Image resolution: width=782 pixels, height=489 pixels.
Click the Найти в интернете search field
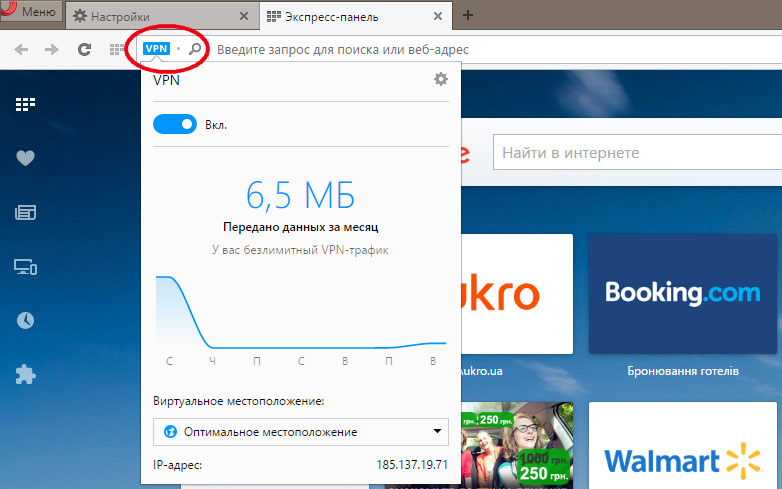637,153
